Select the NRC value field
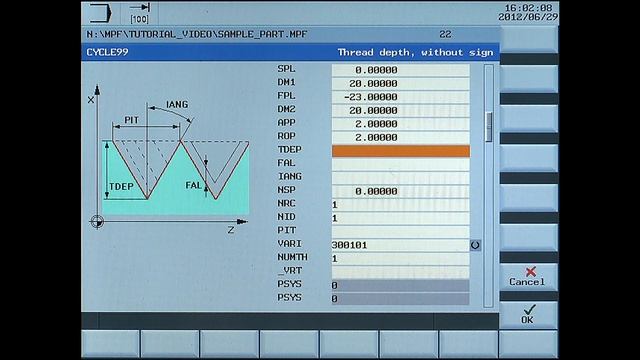Image resolution: width=640 pixels, height=360 pixels. (x=400, y=204)
